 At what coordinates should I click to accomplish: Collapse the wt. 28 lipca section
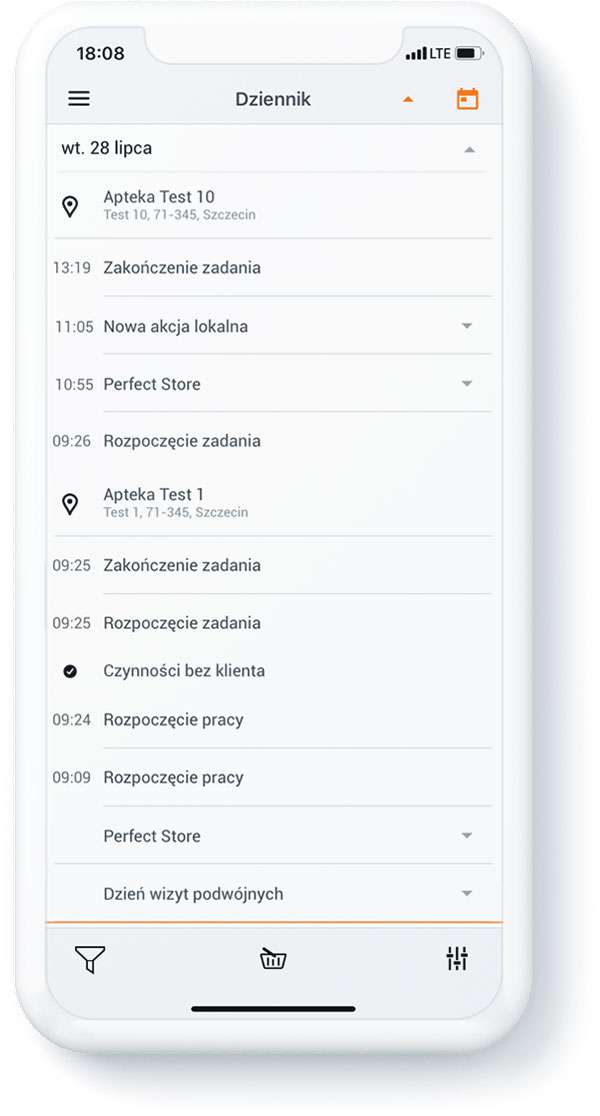[x=469, y=149]
